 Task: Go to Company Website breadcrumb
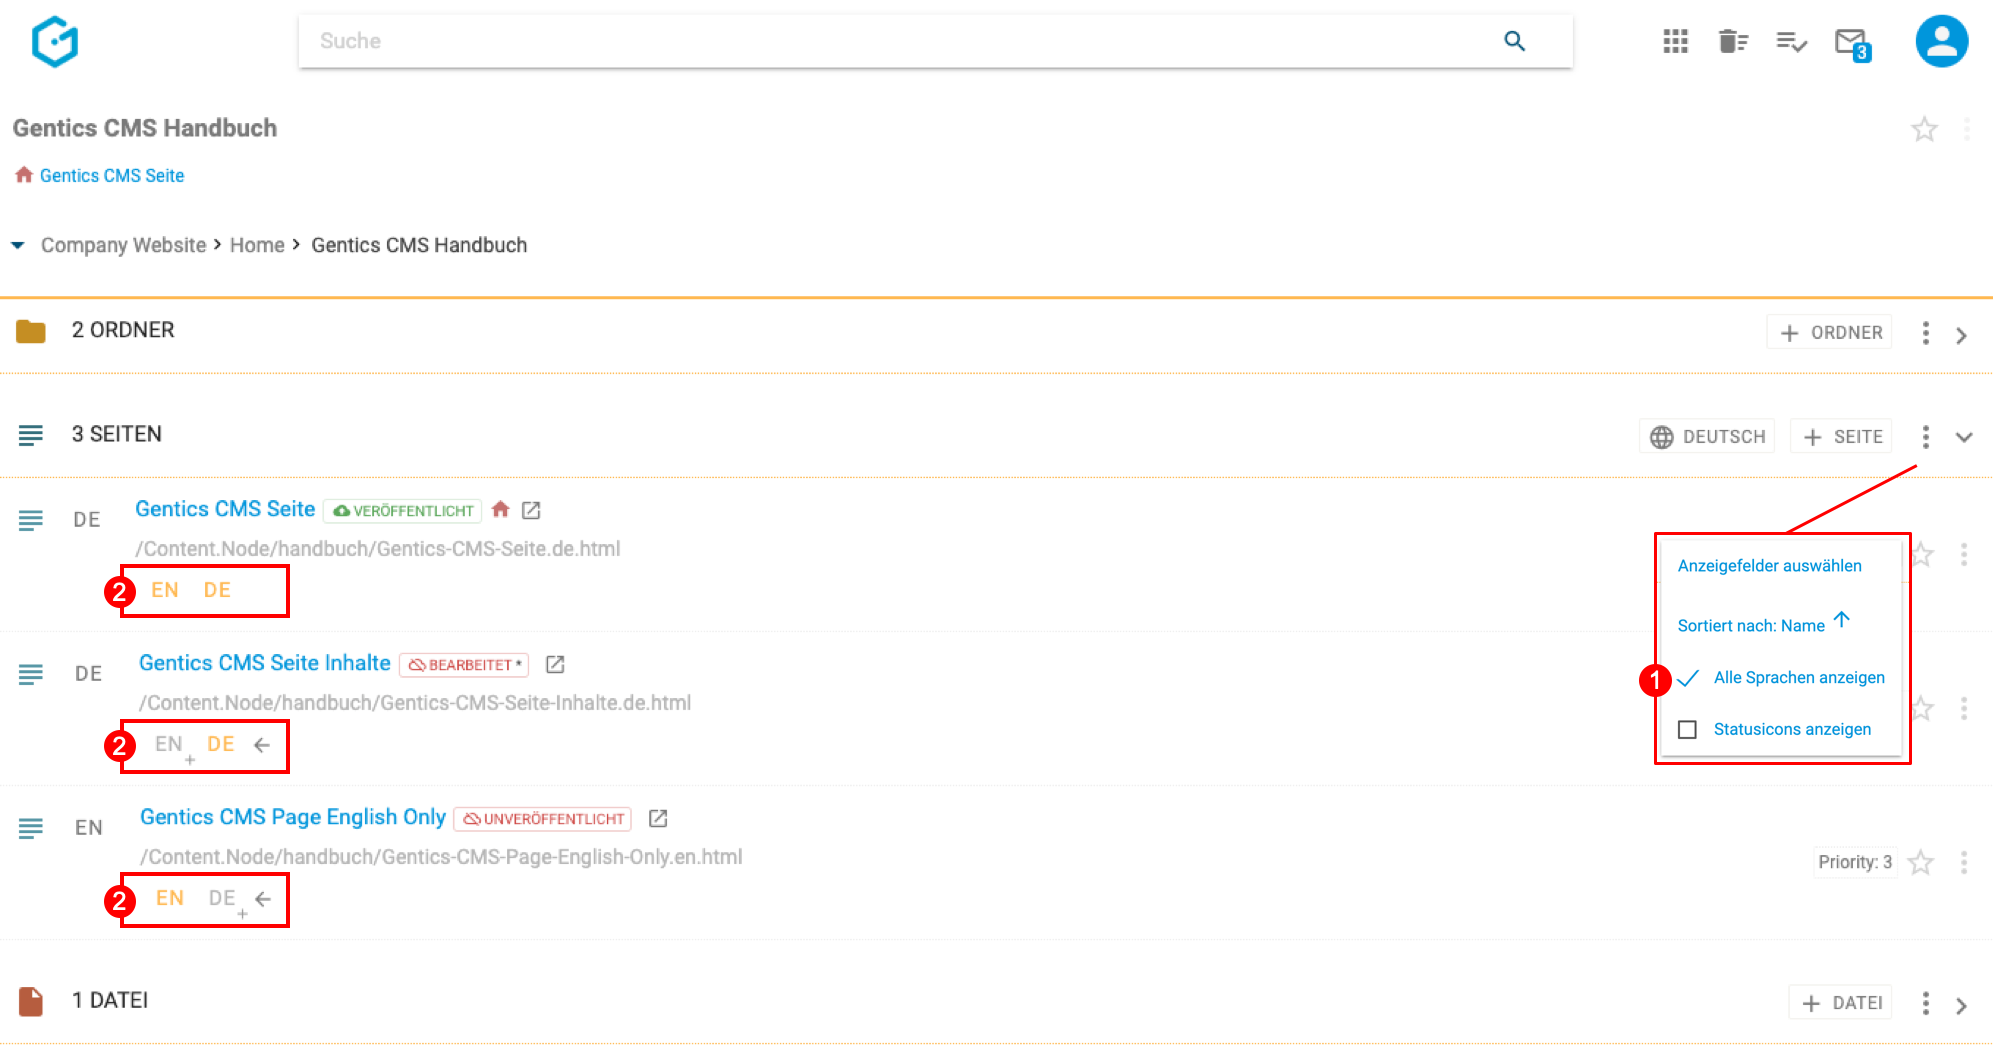123,245
